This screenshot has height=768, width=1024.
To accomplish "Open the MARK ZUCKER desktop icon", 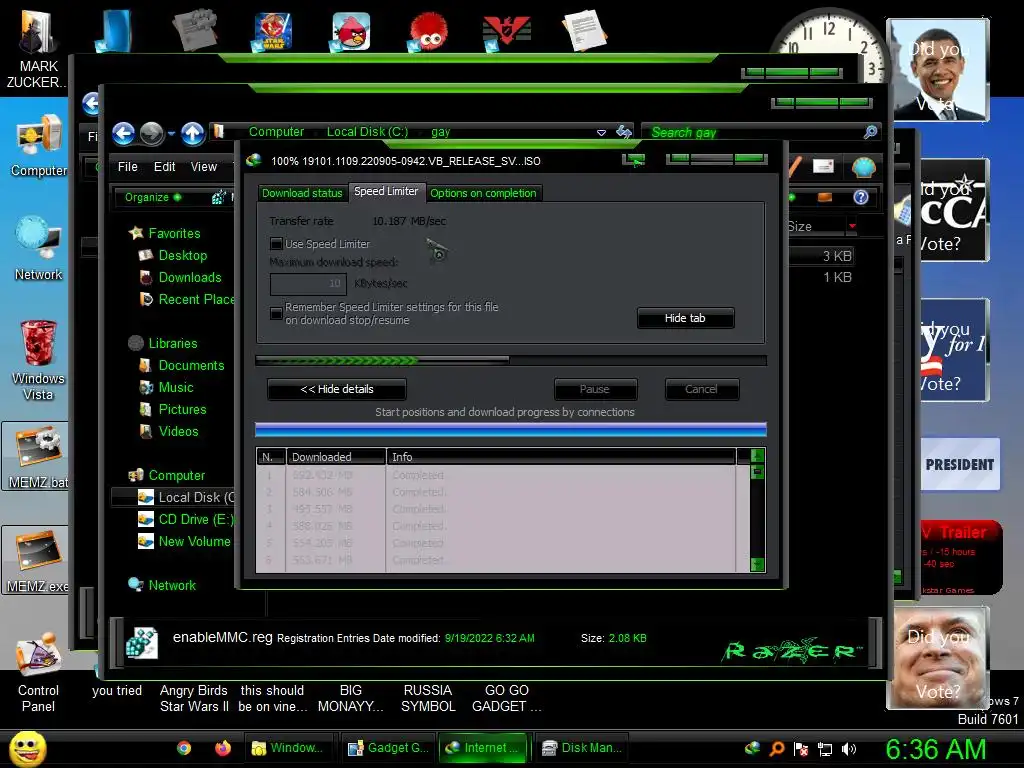I will tap(37, 49).
